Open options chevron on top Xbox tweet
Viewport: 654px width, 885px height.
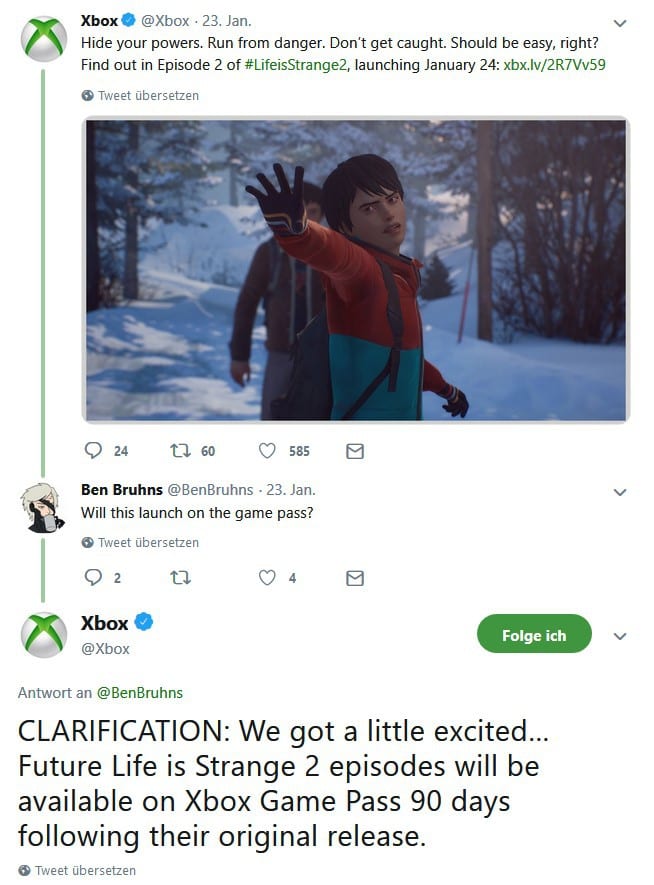620,23
